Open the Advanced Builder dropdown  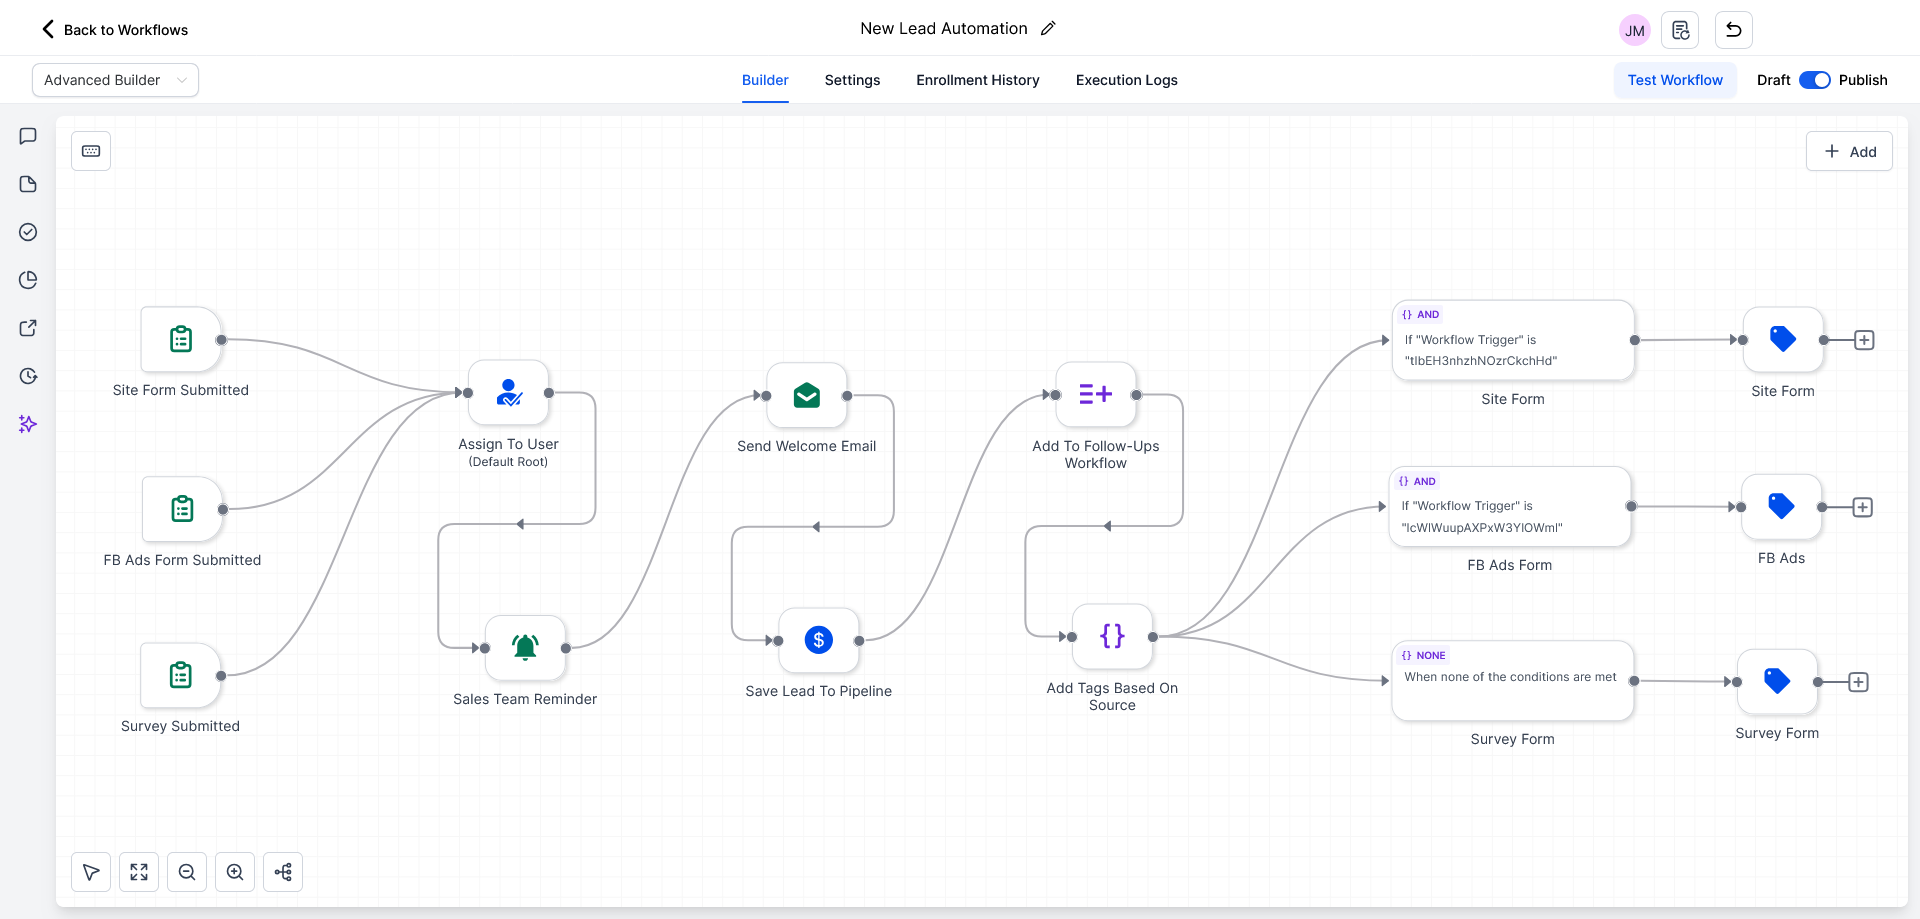coord(114,79)
